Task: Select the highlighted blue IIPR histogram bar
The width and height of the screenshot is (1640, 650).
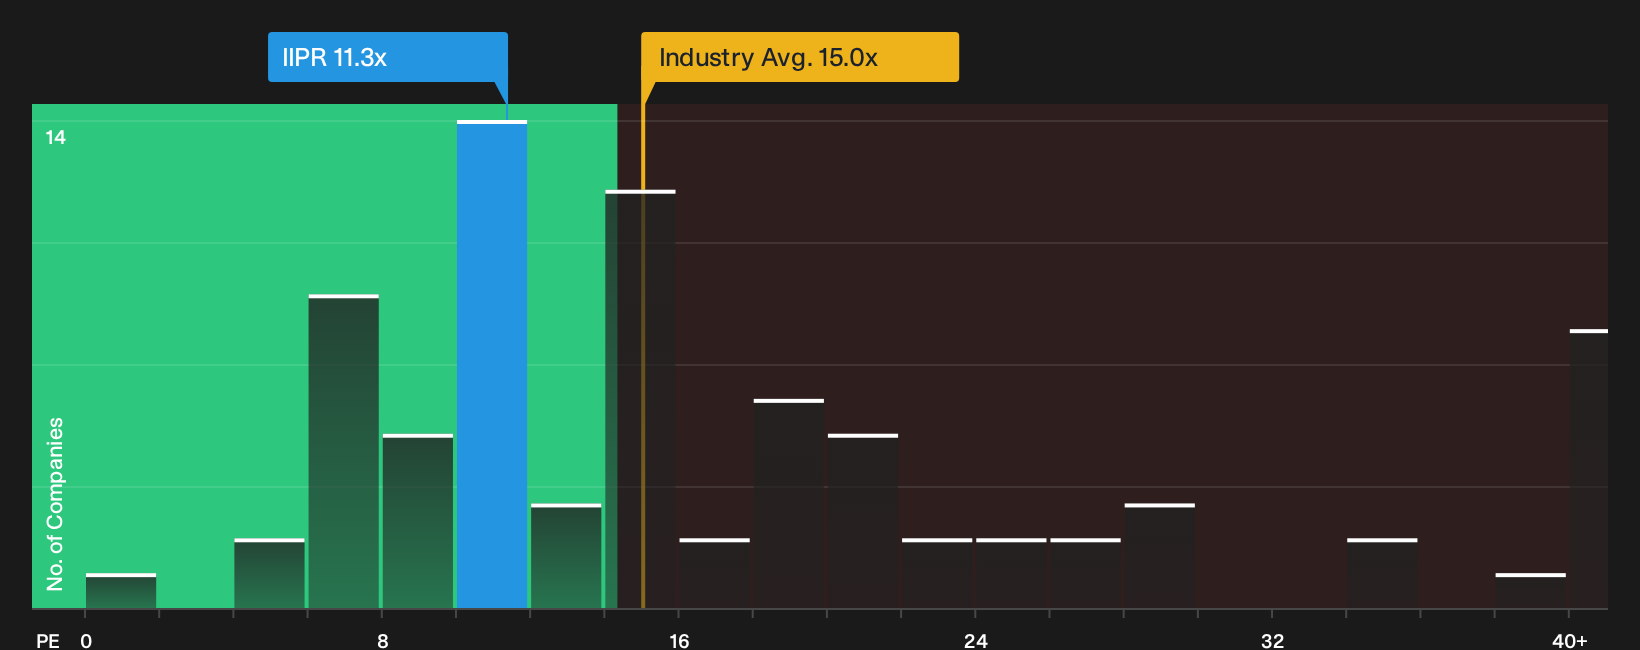Action: pos(492,364)
